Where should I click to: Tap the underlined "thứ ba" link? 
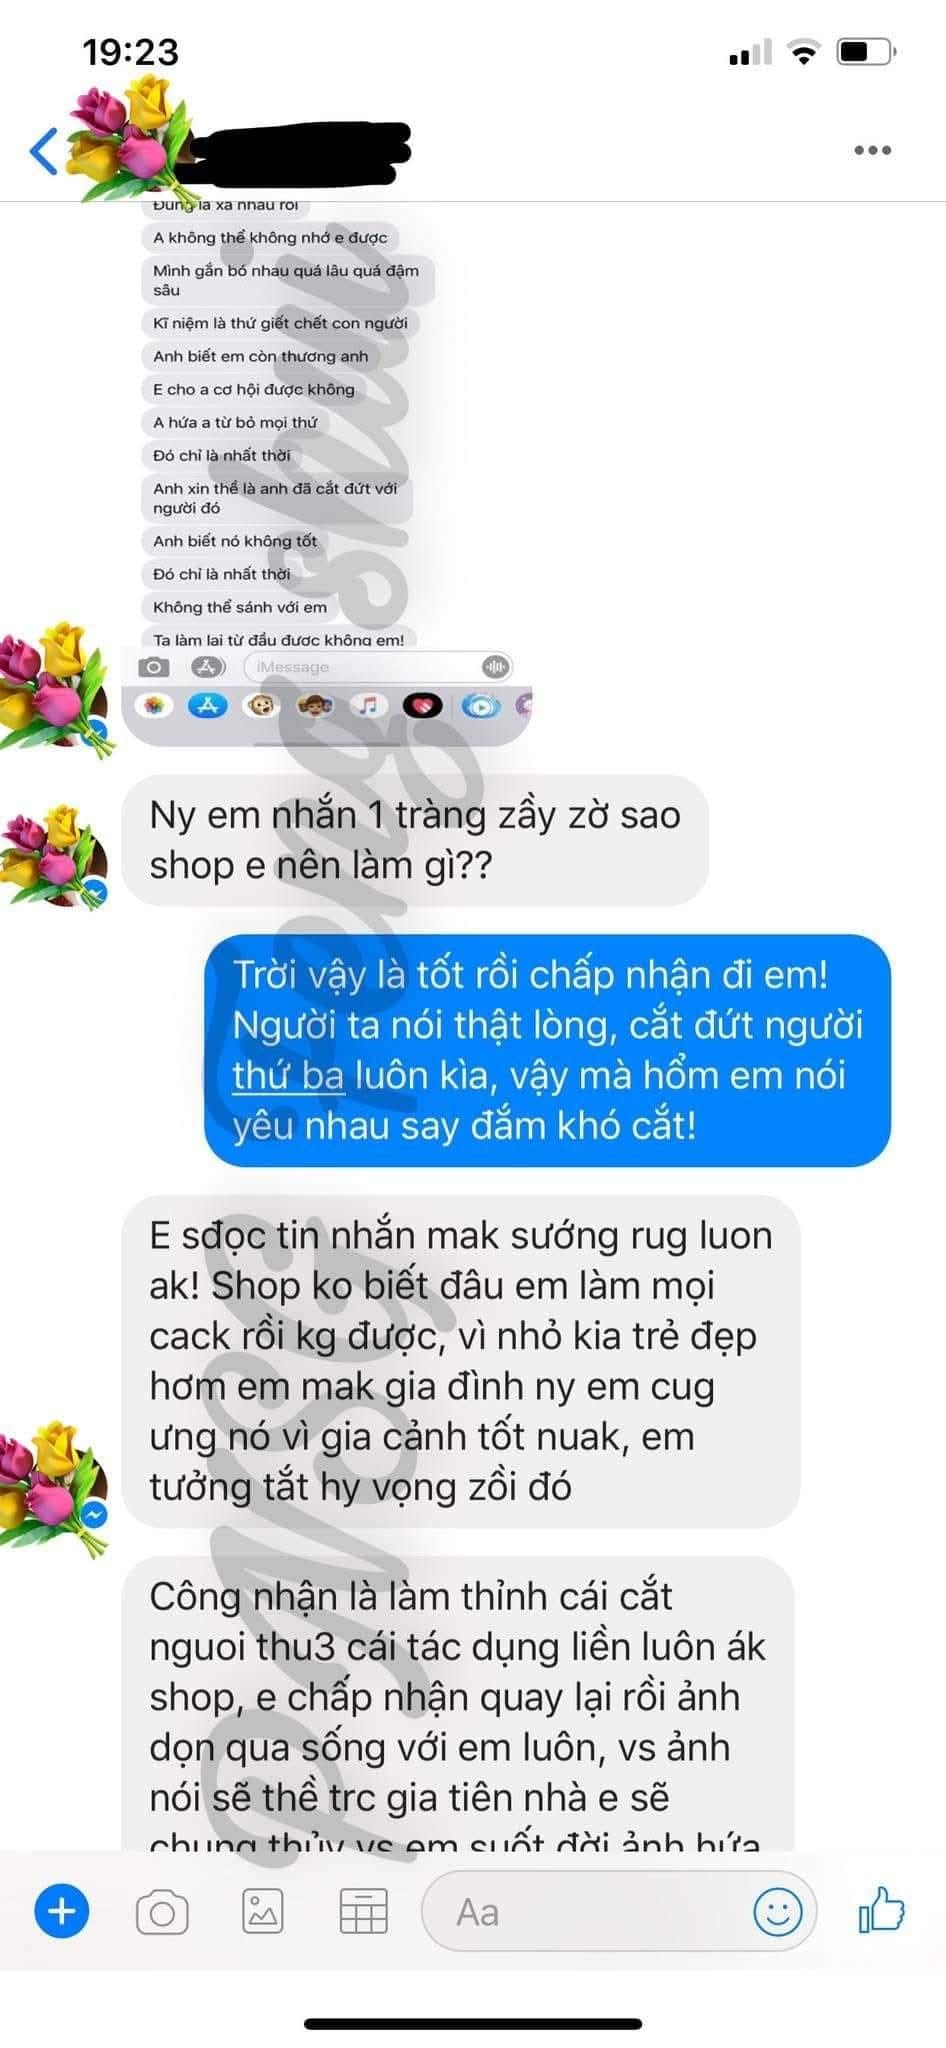288,1076
